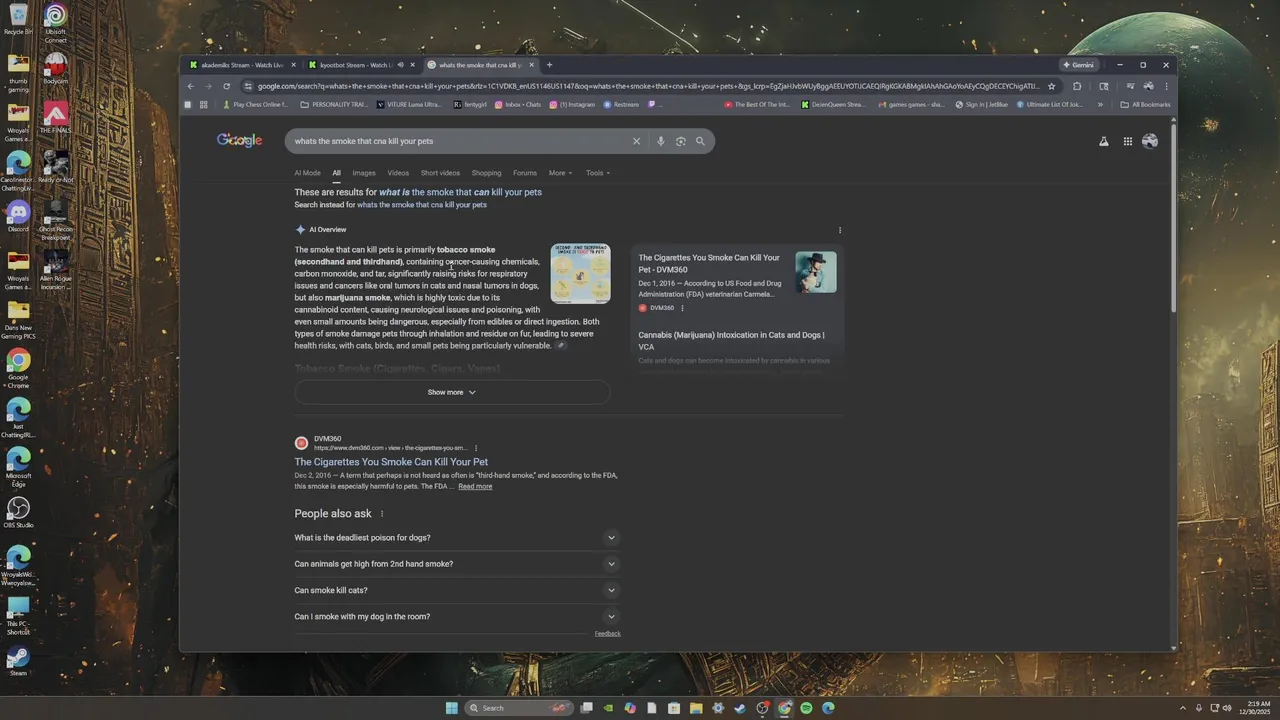Expand 'Can I smoke with my dog in the room?'
The width and height of the screenshot is (1280, 720).
pos(457,616)
